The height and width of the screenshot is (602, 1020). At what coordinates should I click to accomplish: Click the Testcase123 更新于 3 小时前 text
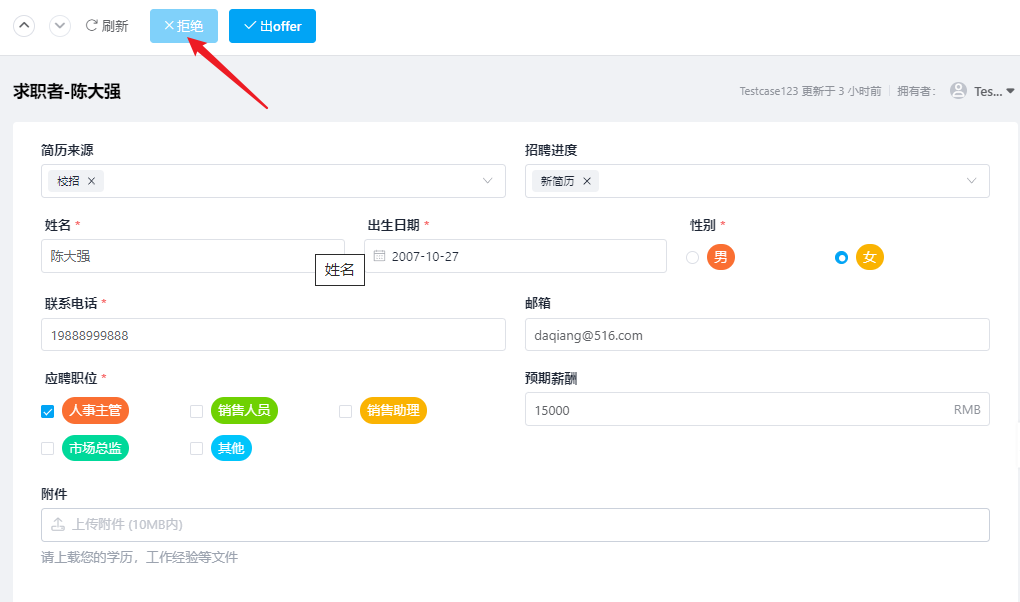coord(810,91)
